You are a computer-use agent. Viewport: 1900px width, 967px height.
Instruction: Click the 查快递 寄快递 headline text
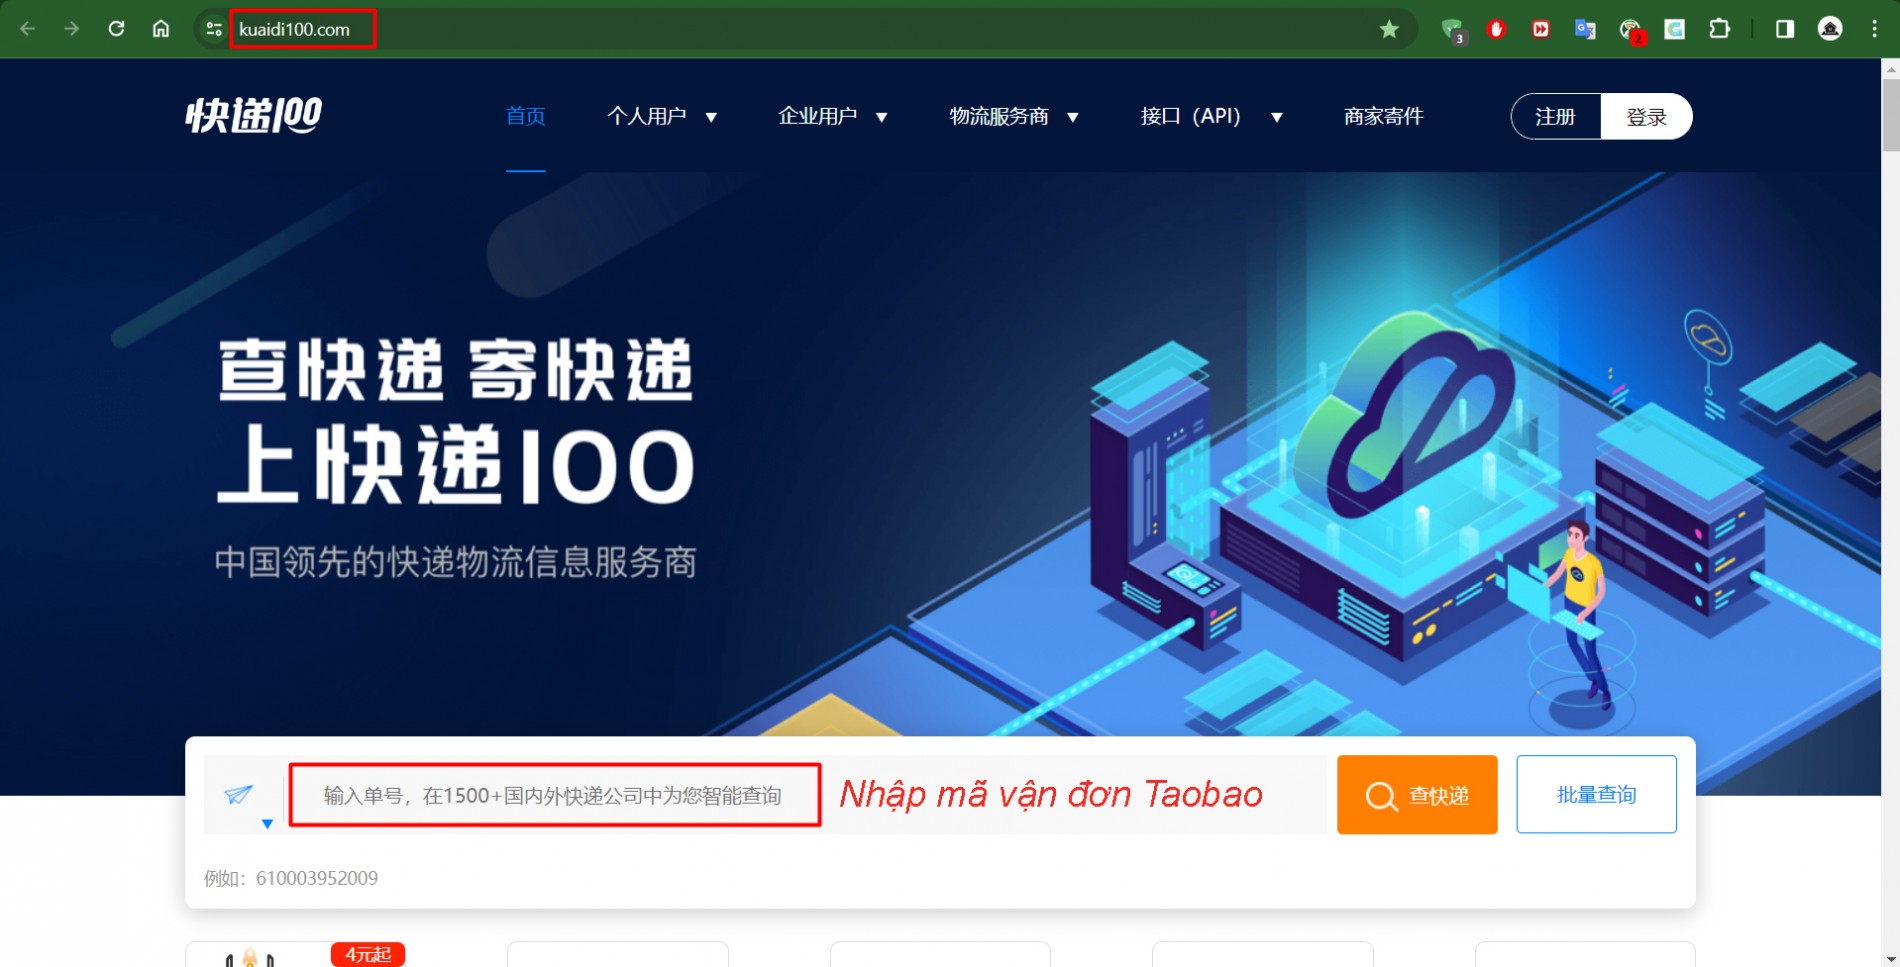click(x=456, y=370)
